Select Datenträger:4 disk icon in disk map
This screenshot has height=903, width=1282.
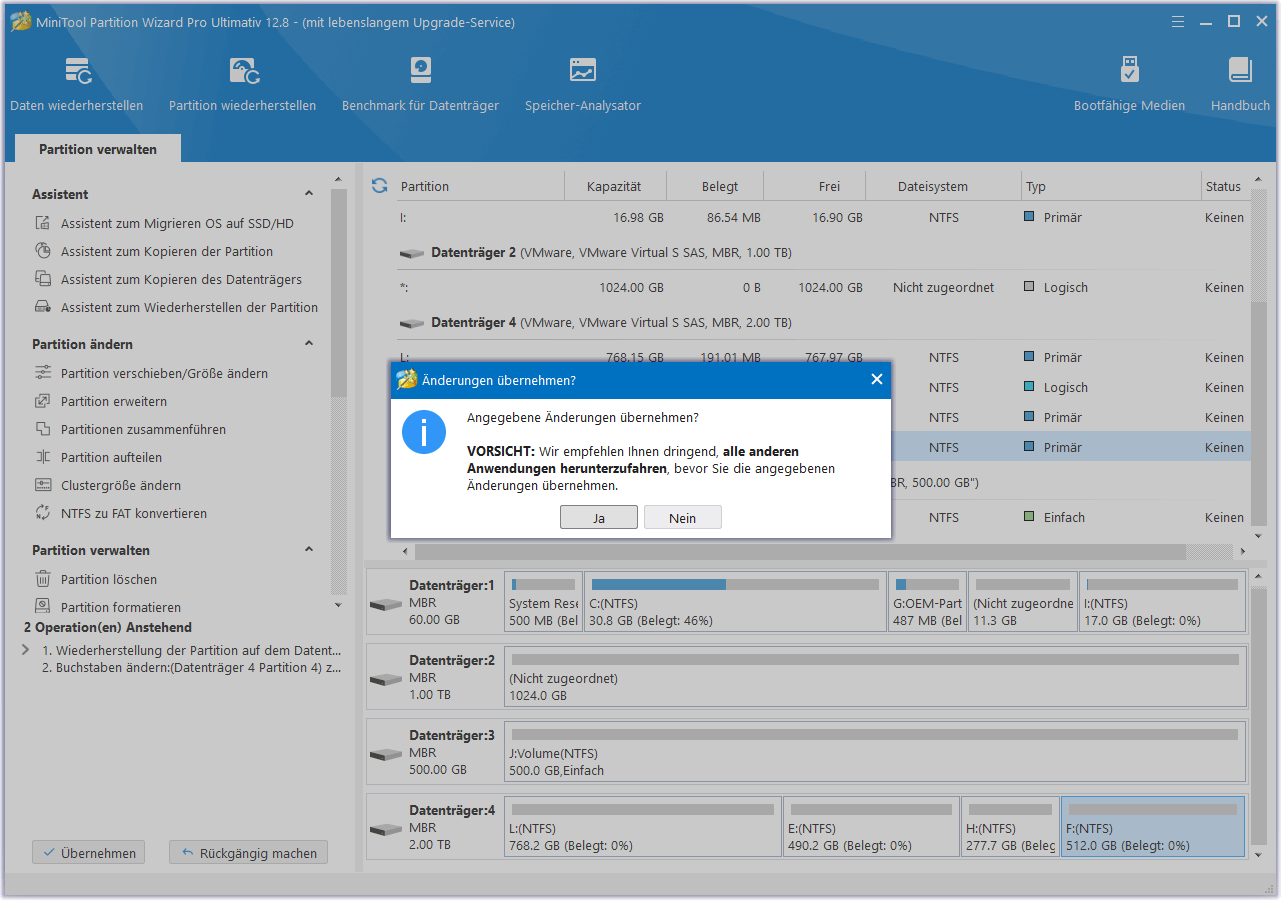385,830
